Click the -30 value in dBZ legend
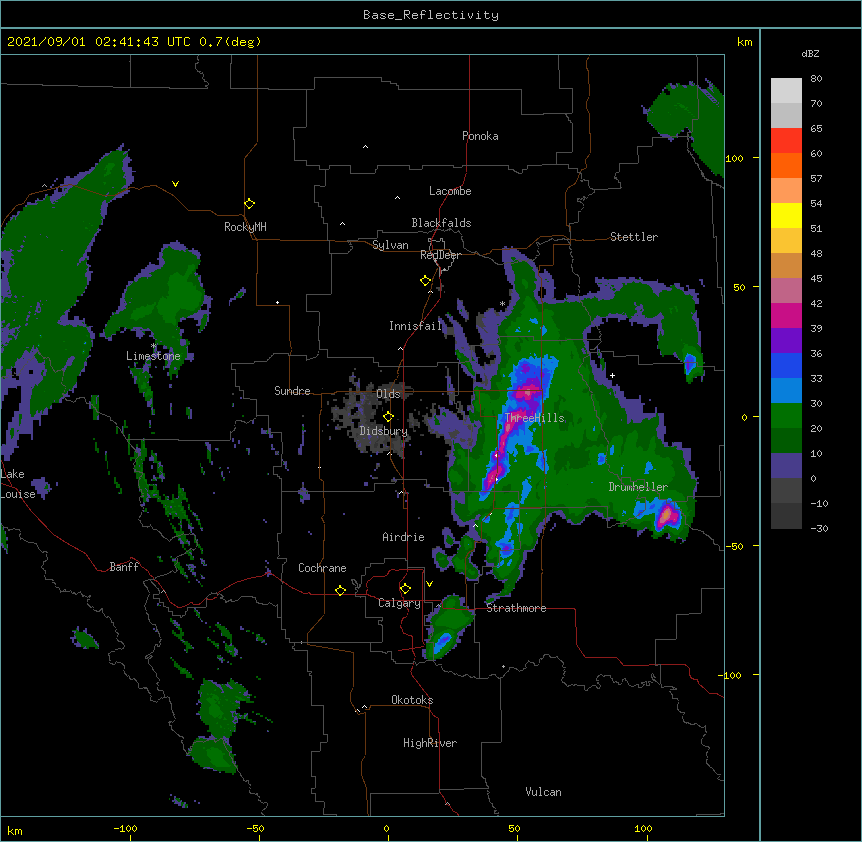 (x=820, y=528)
